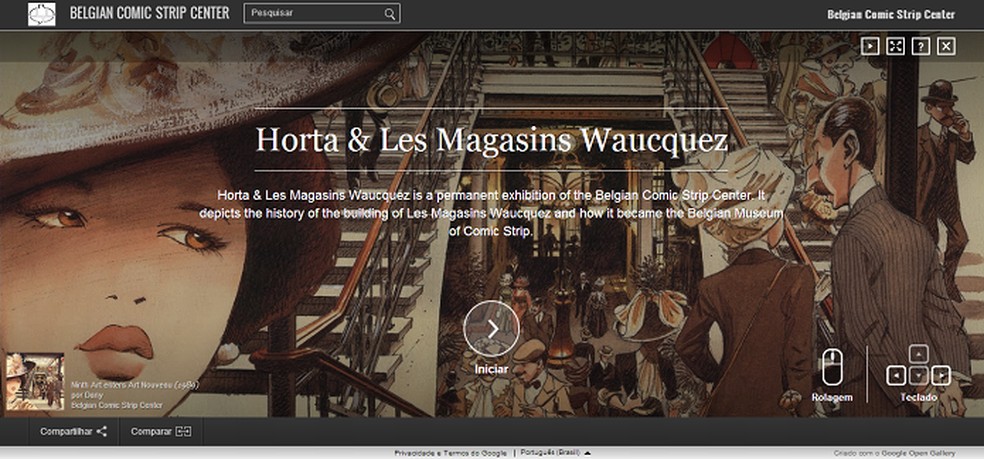Expand the Português (Brasil) language dropdown
Viewport: 984px width, 459px height.
(x=555, y=453)
